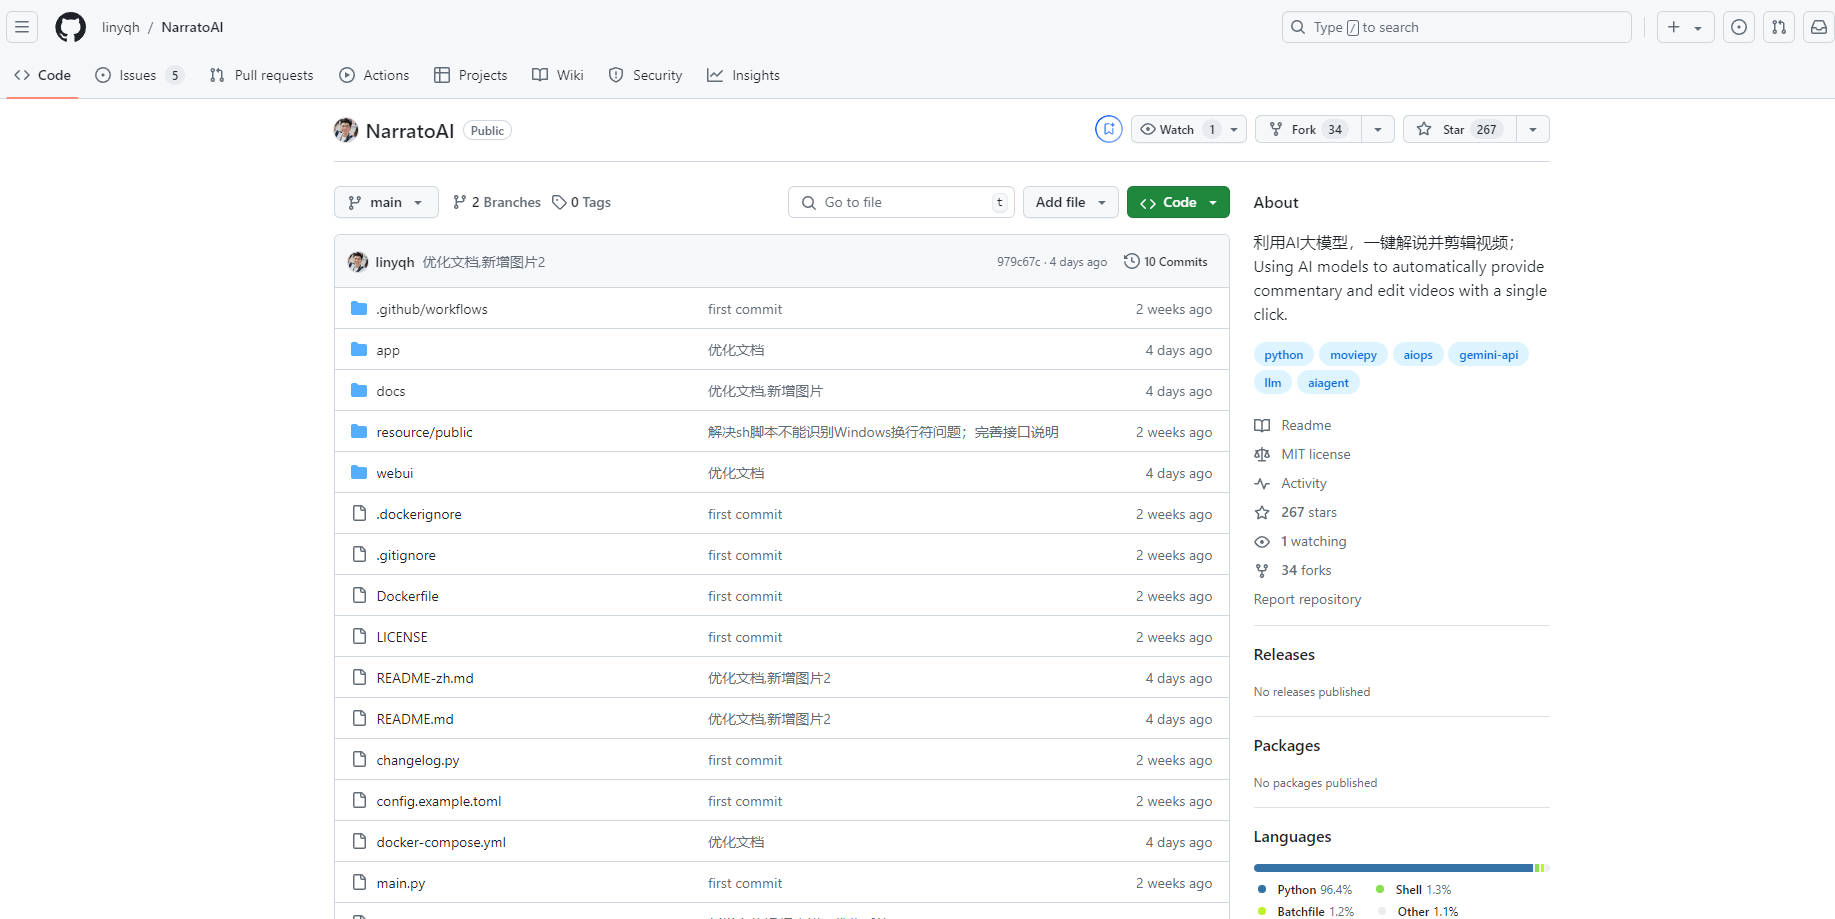This screenshot has width=1835, height=919.
Task: Switch to the Insights tab
Action: click(743, 75)
